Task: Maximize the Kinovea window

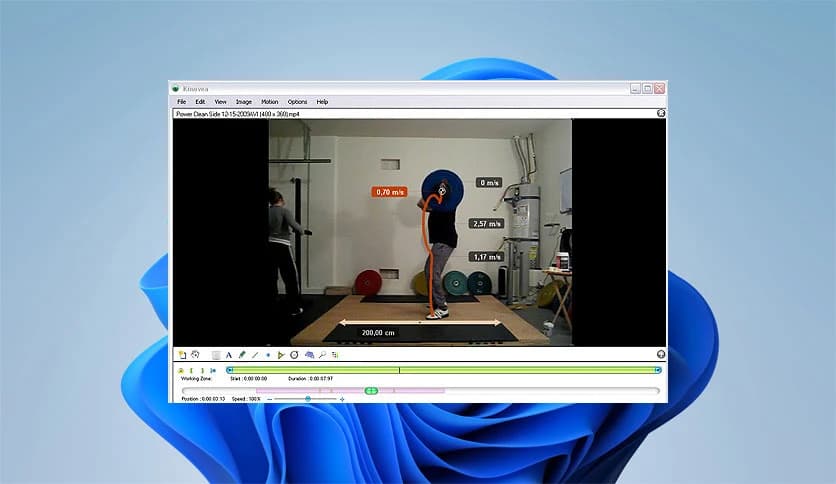Action: [x=647, y=88]
